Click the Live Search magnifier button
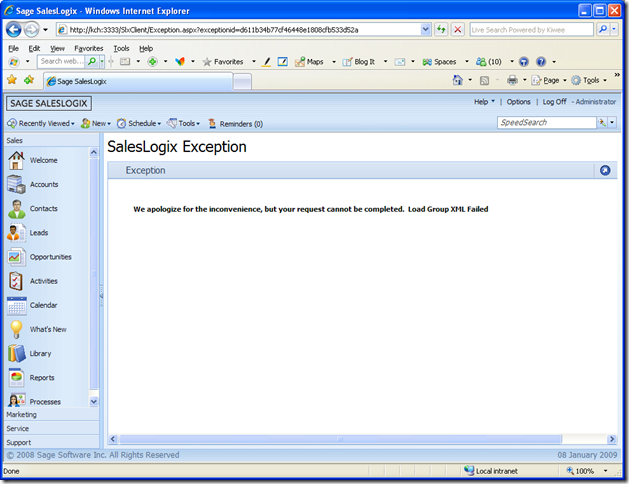629x484 pixels. [x=603, y=29]
